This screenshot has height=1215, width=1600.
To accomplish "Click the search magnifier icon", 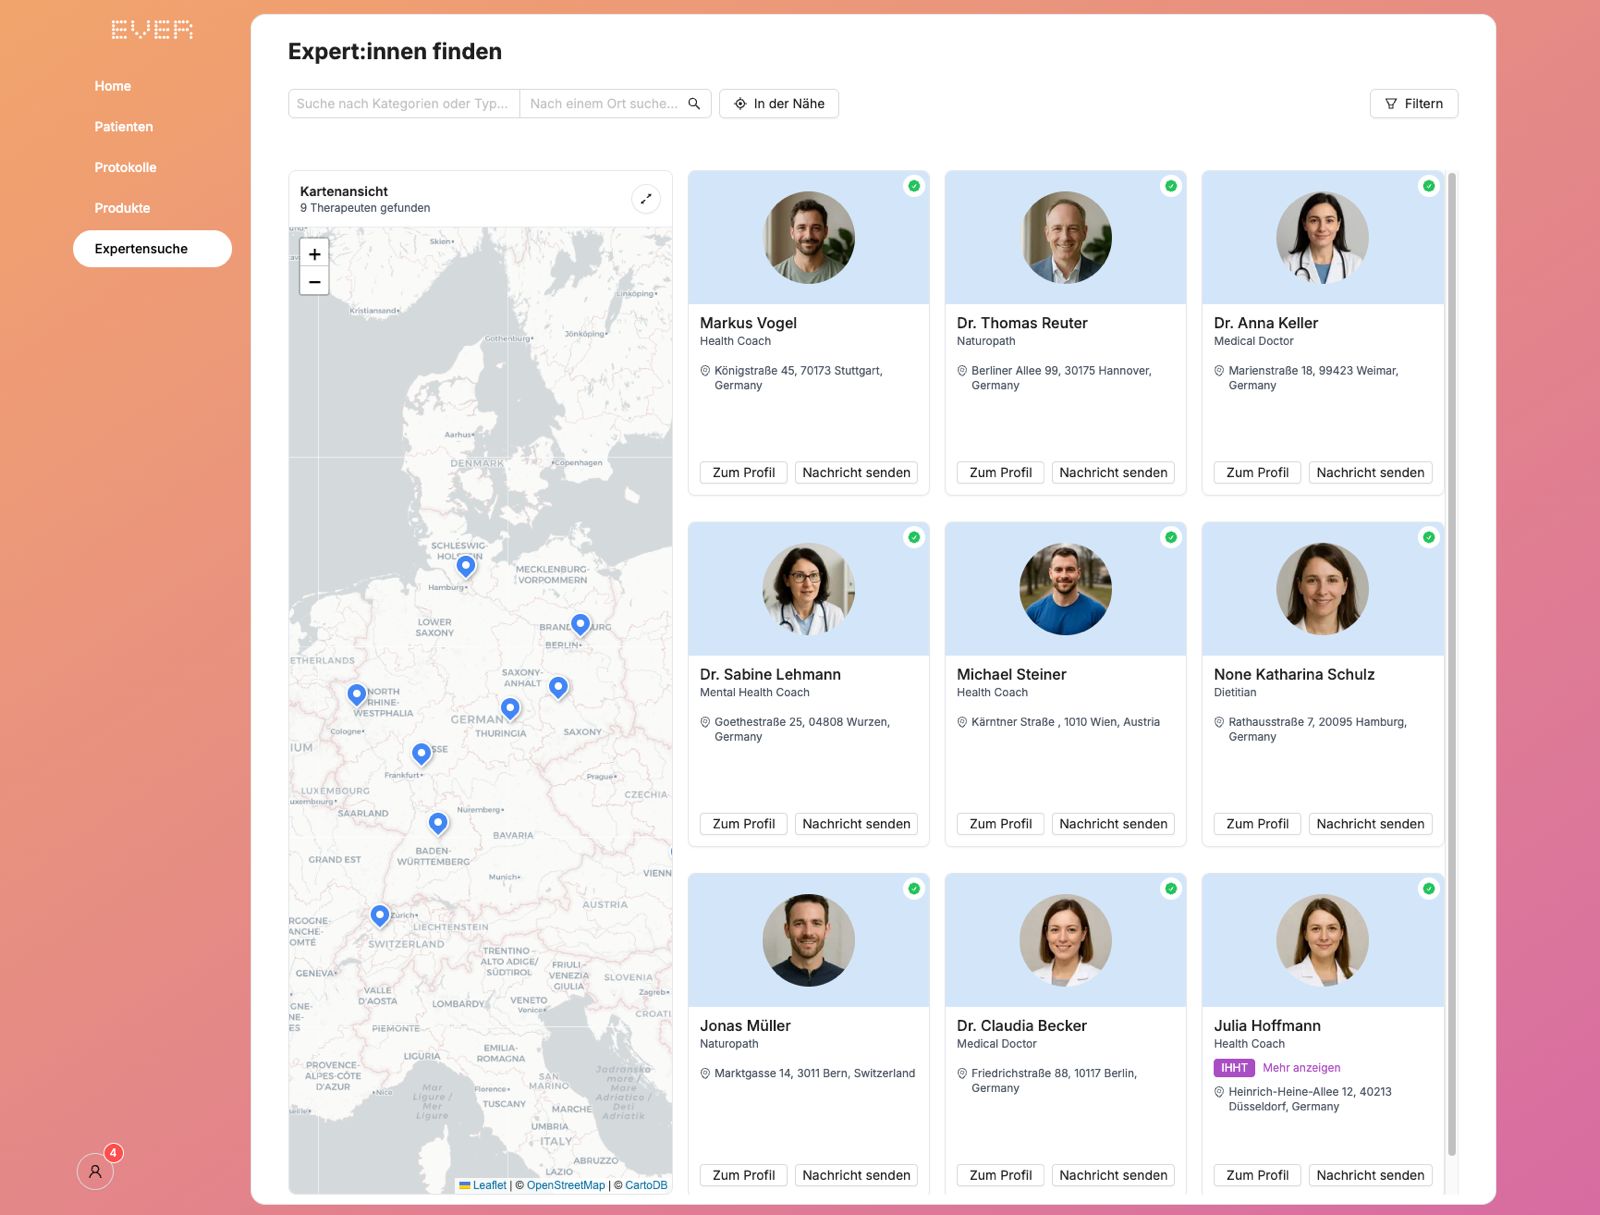I will (694, 103).
